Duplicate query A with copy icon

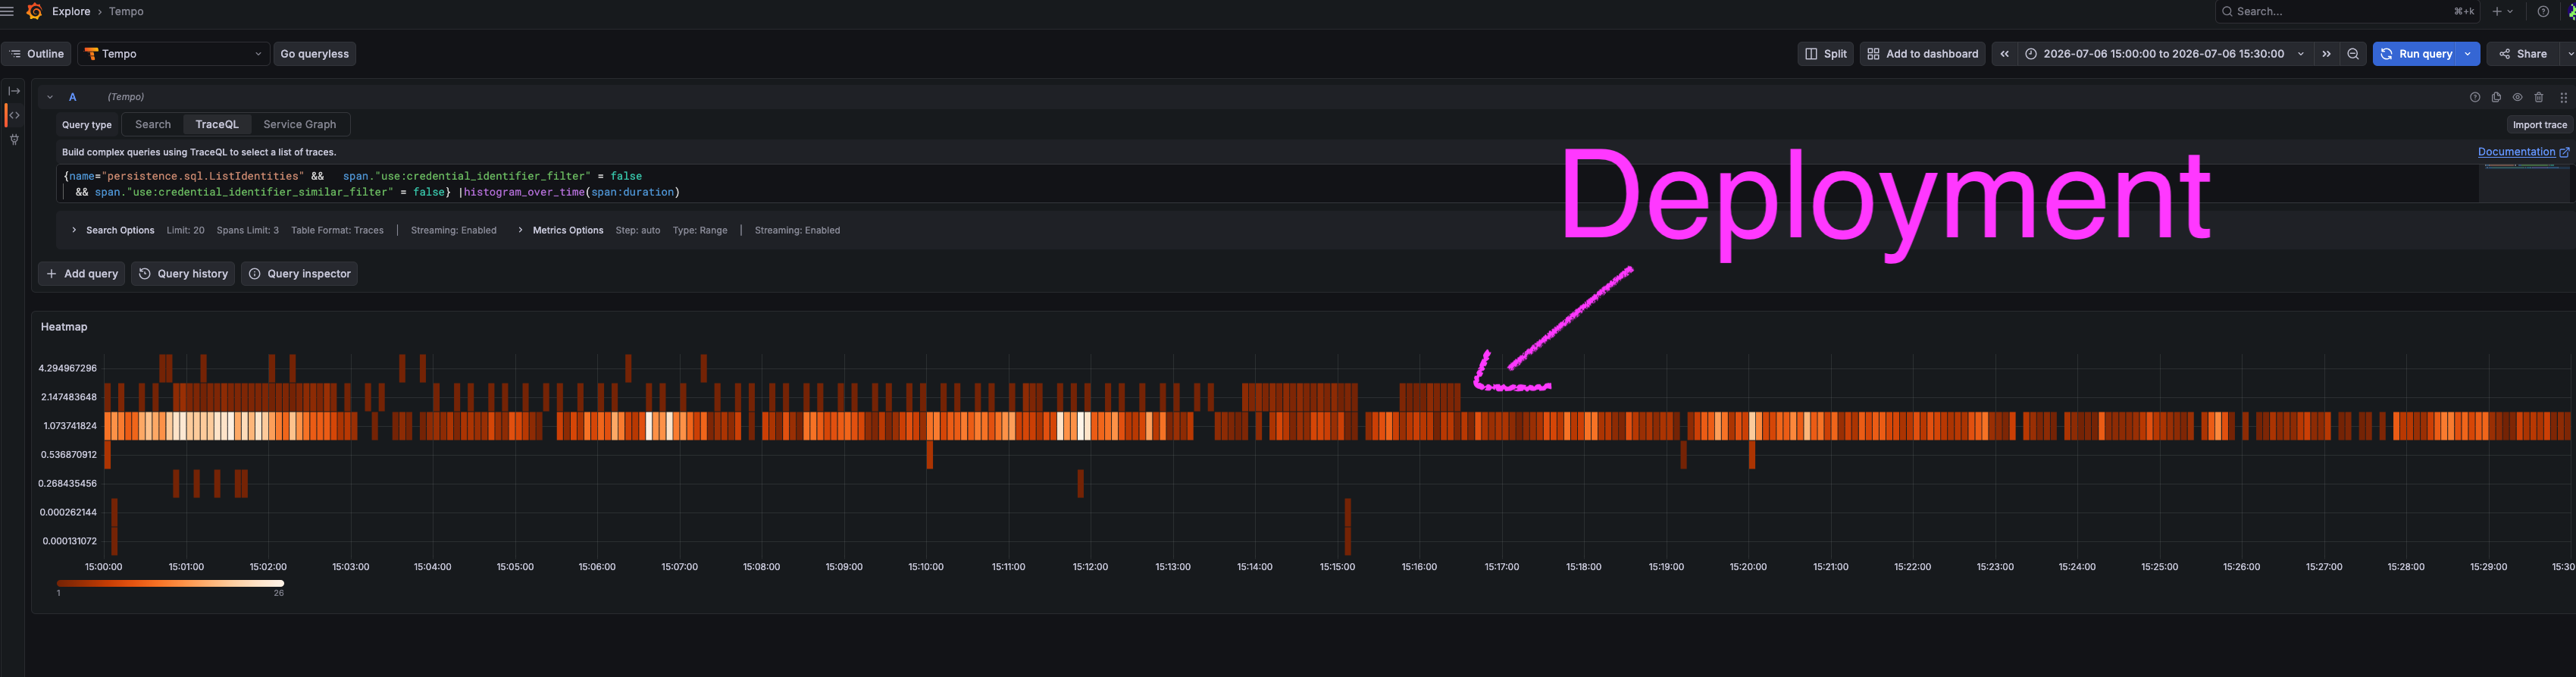coord(2496,97)
